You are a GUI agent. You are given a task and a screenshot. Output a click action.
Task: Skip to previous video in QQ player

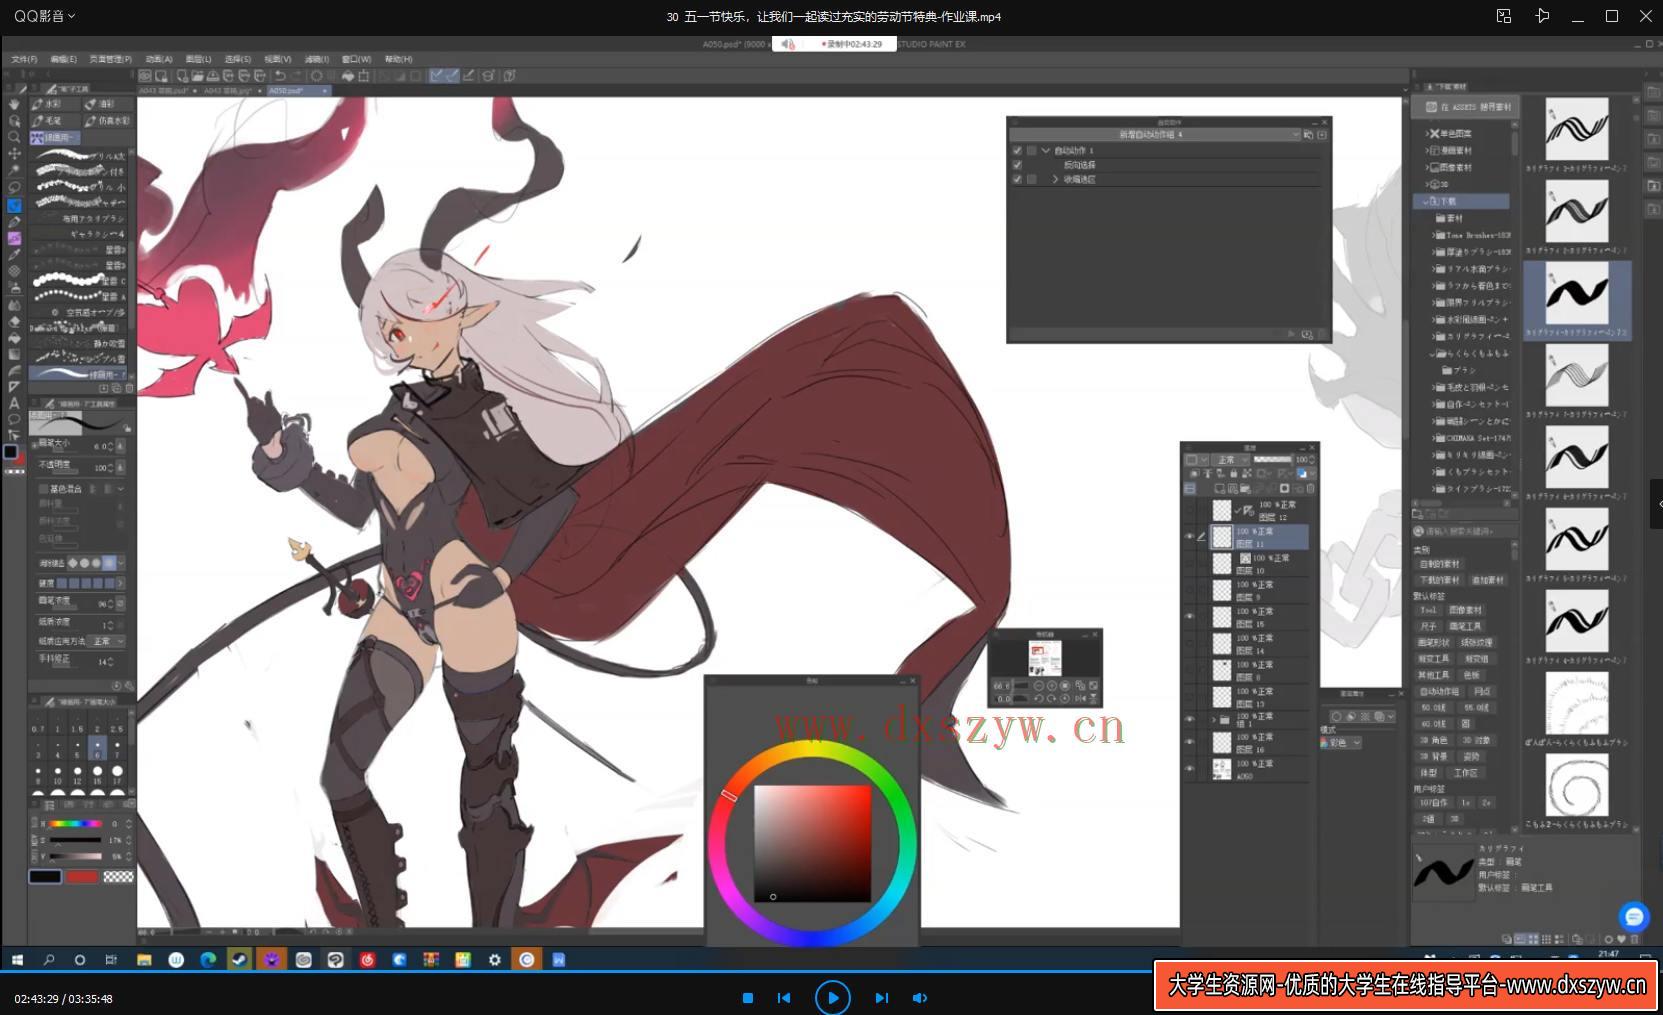click(784, 997)
